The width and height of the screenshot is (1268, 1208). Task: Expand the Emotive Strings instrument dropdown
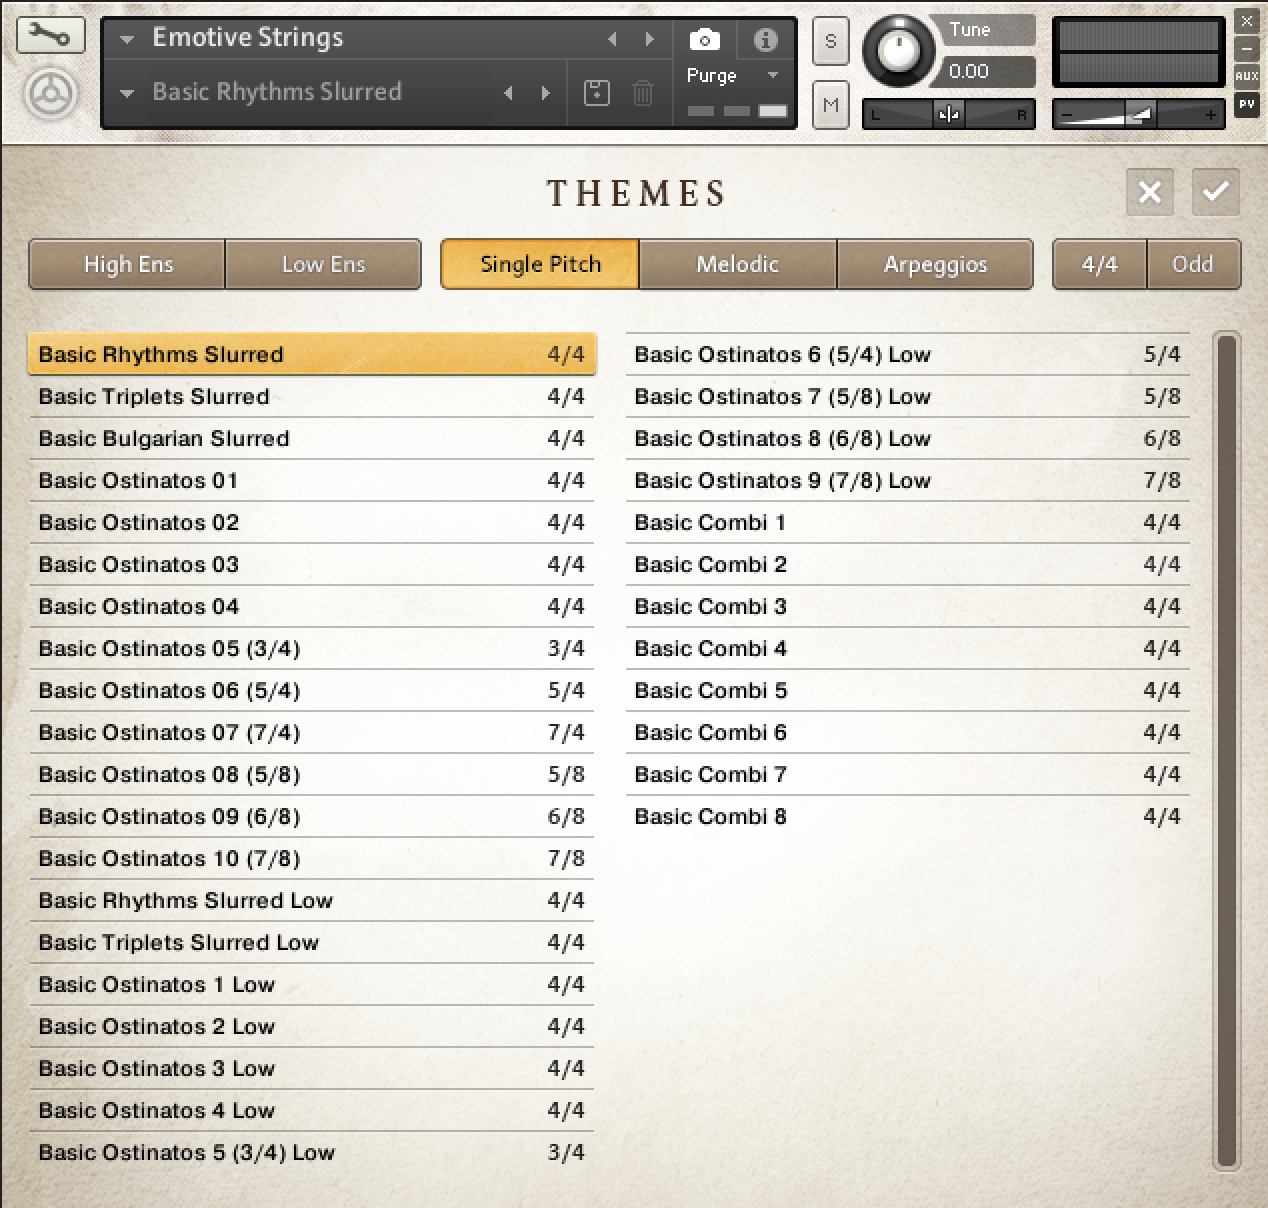point(127,40)
